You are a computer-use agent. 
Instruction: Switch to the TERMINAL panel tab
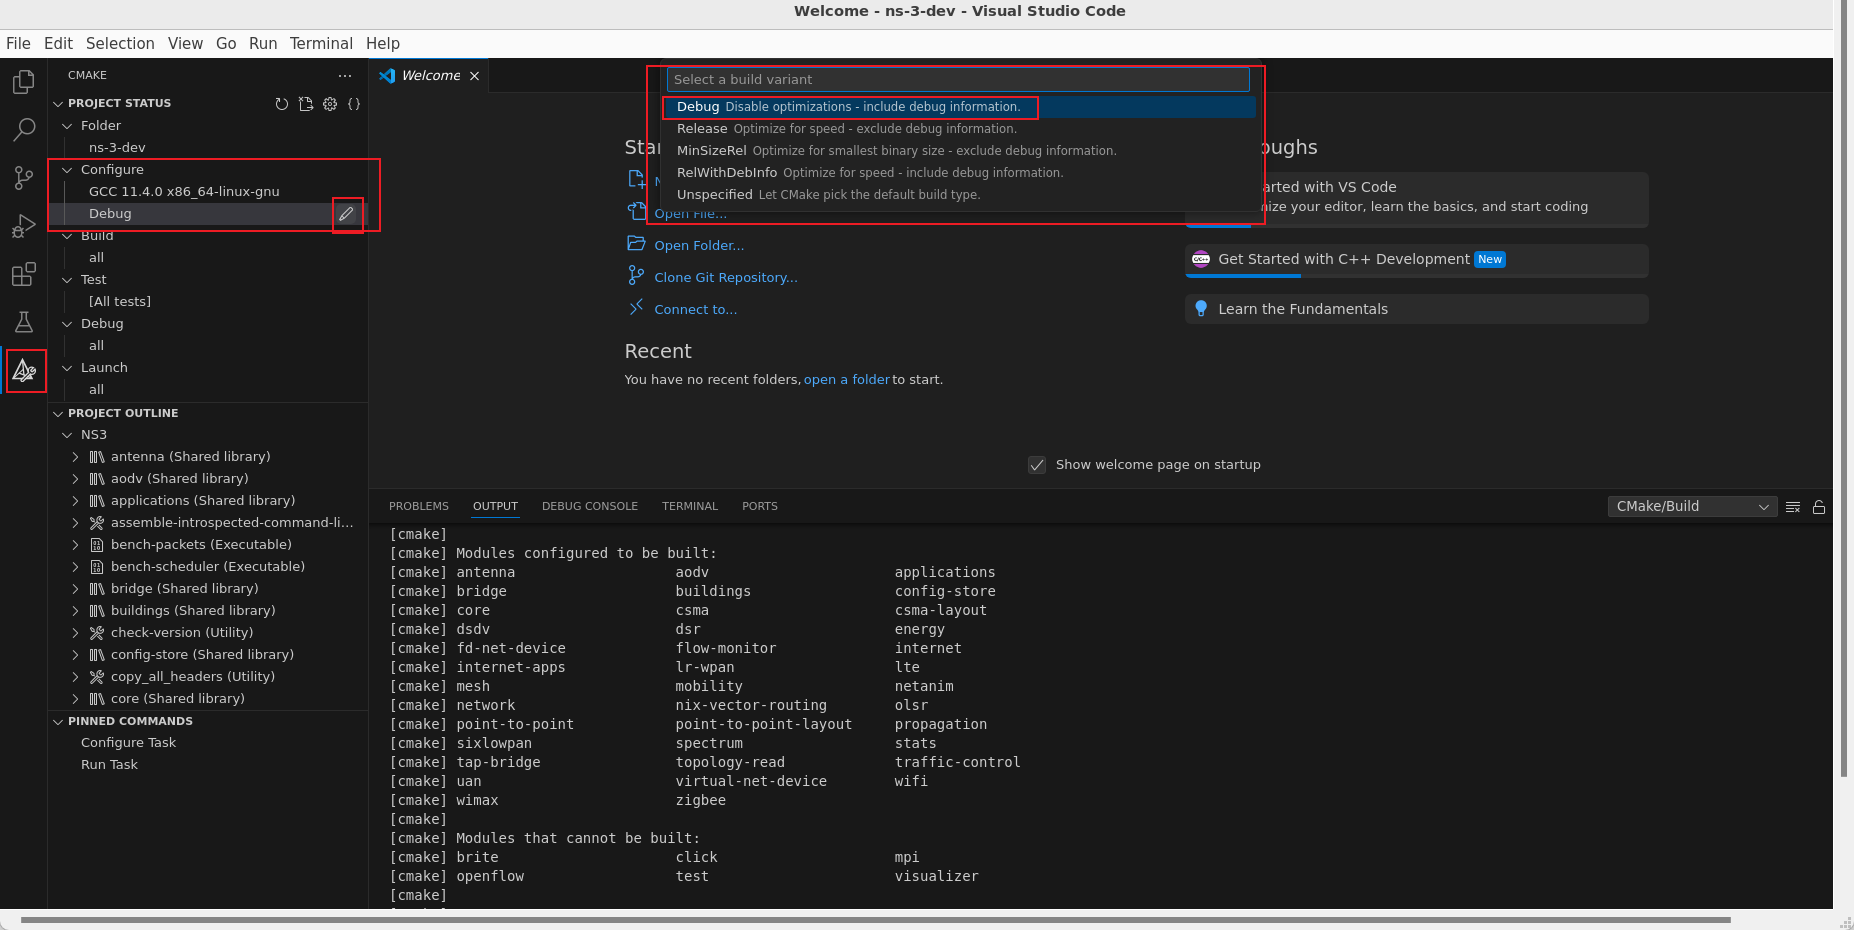pyautogui.click(x=690, y=507)
